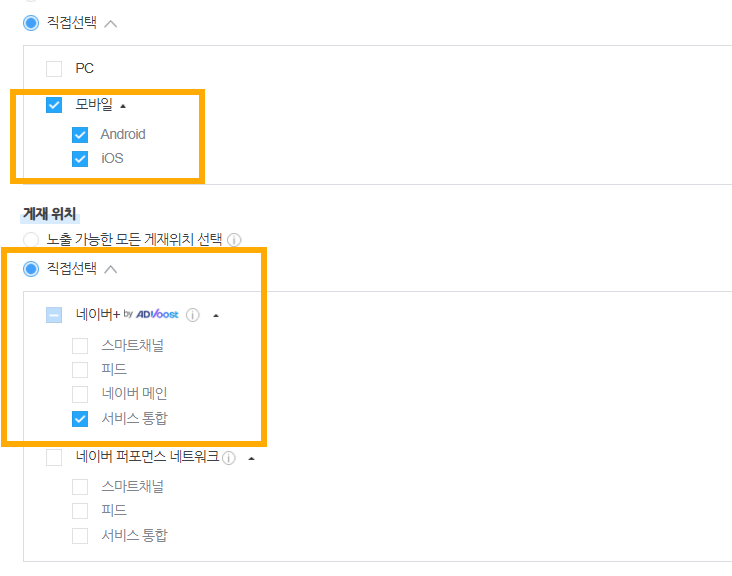Uncheck the iOS checkbox

click(x=80, y=159)
